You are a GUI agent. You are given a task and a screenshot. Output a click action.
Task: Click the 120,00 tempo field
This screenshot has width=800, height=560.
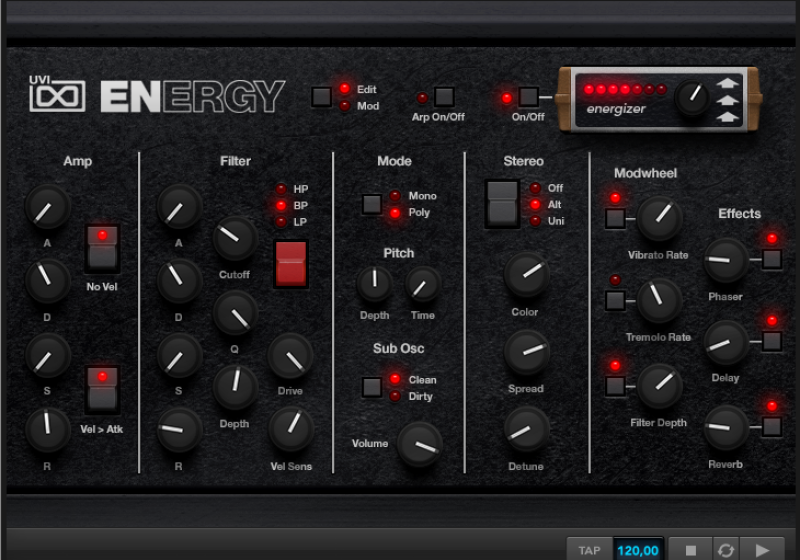click(638, 549)
